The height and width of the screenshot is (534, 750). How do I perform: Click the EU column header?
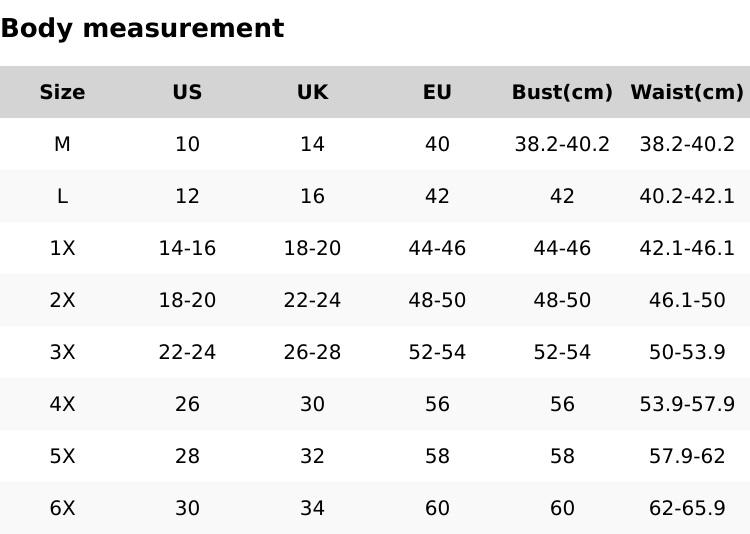pyautogui.click(x=437, y=92)
